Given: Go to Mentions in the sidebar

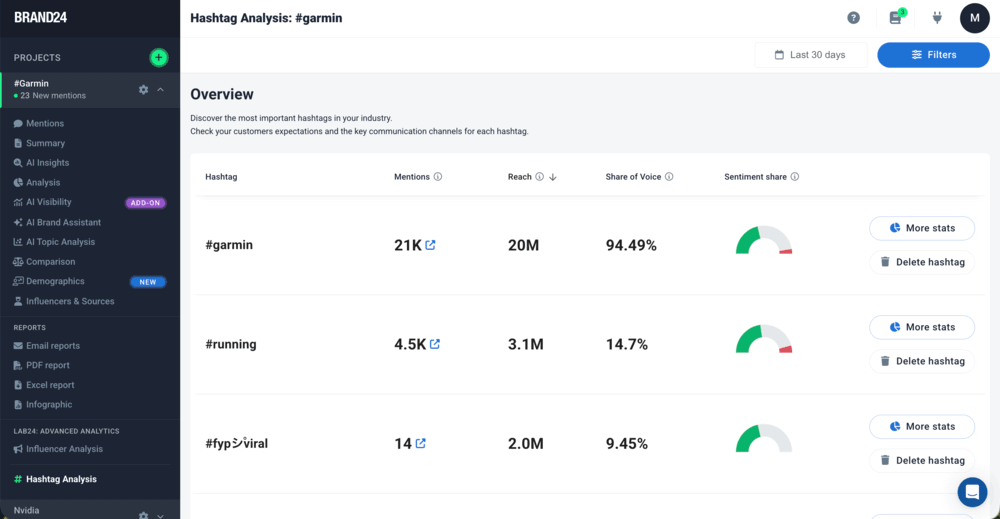Looking at the screenshot, I should click(x=44, y=124).
